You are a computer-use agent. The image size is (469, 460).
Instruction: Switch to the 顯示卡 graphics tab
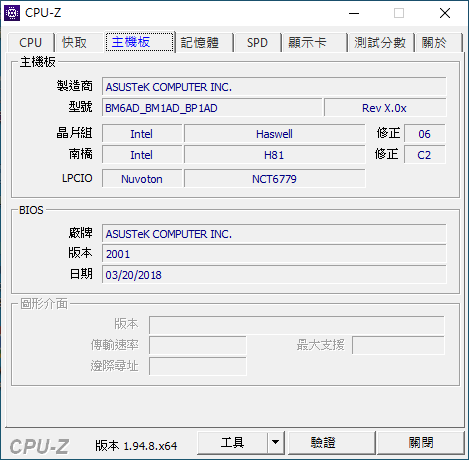point(314,42)
